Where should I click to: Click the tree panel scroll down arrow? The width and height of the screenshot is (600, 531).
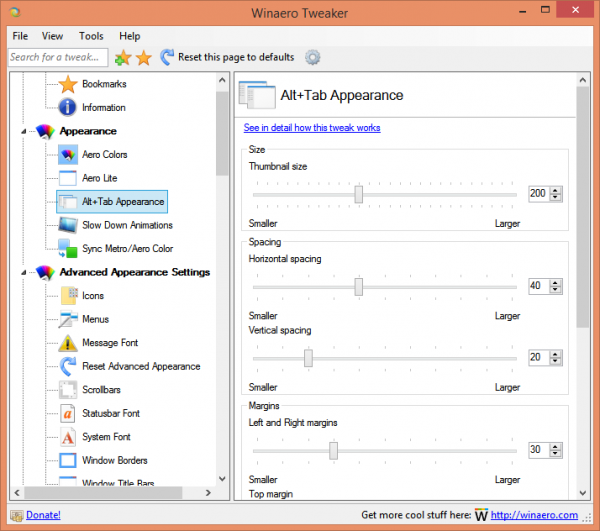tap(222, 479)
